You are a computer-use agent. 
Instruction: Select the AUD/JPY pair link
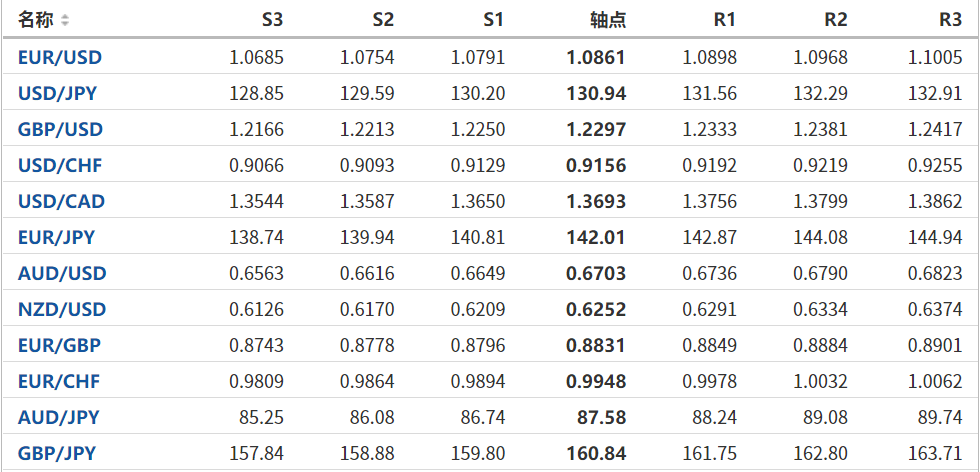[x=58, y=418]
